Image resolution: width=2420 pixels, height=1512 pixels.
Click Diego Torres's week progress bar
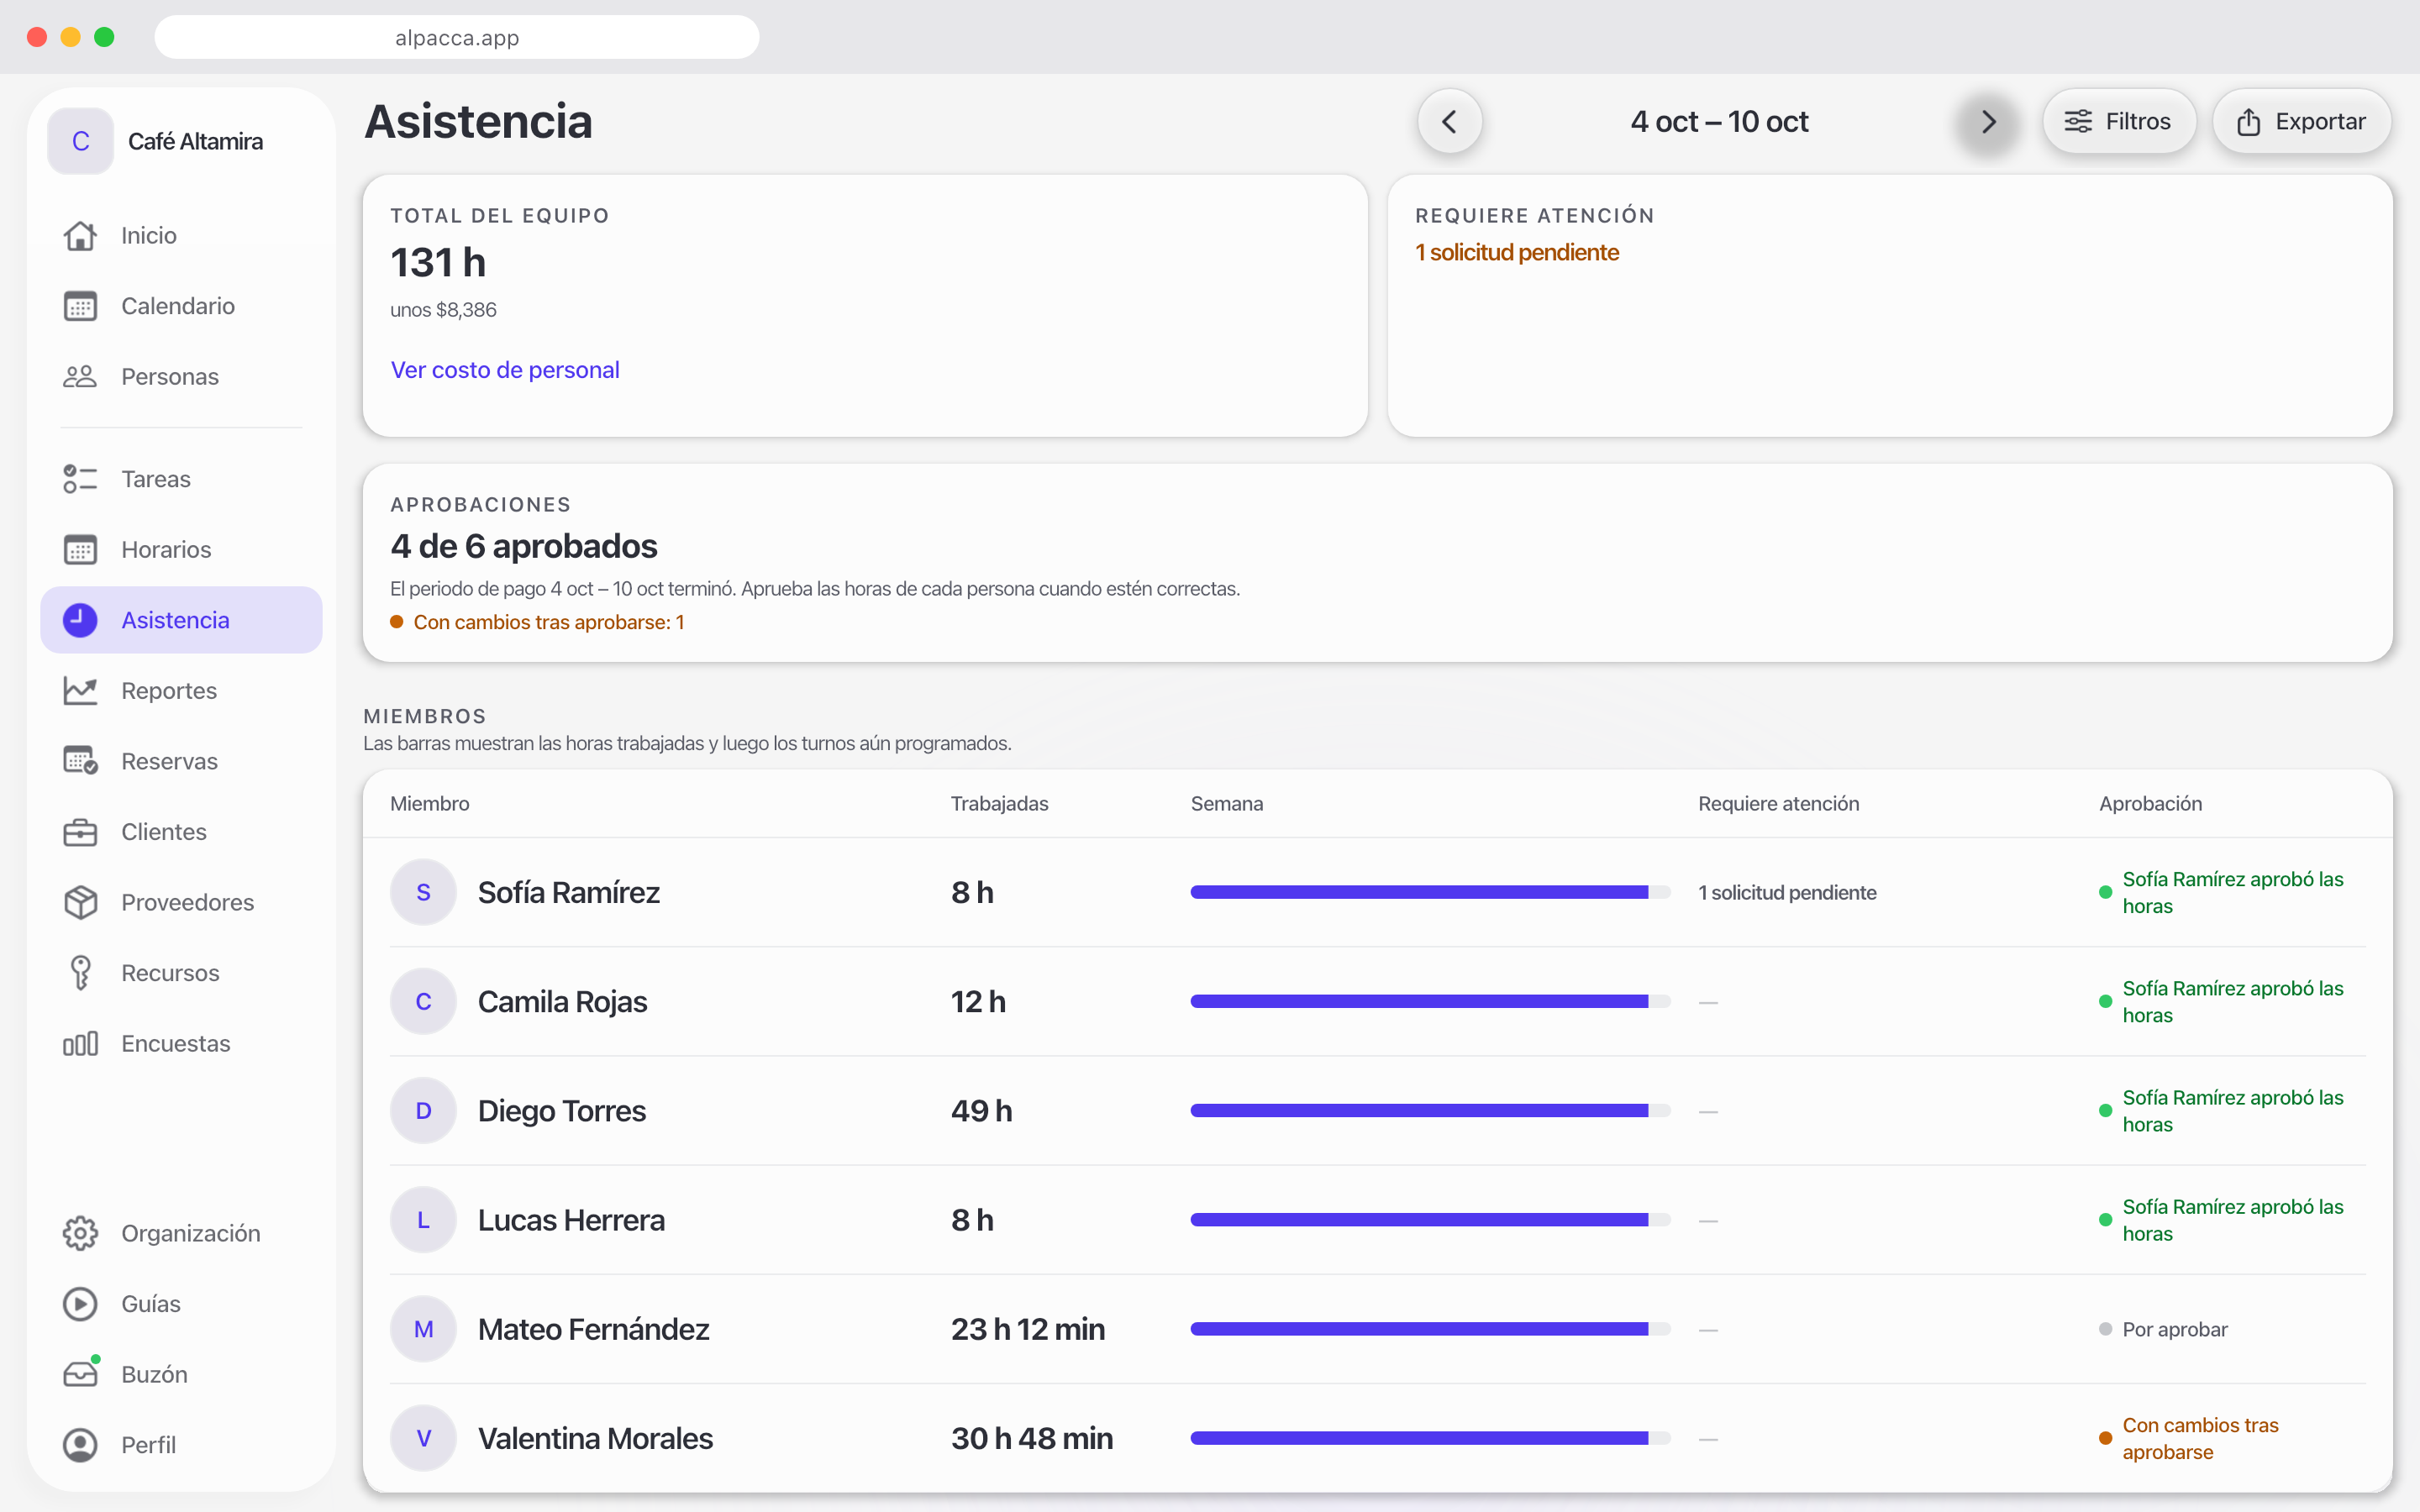[1430, 1110]
